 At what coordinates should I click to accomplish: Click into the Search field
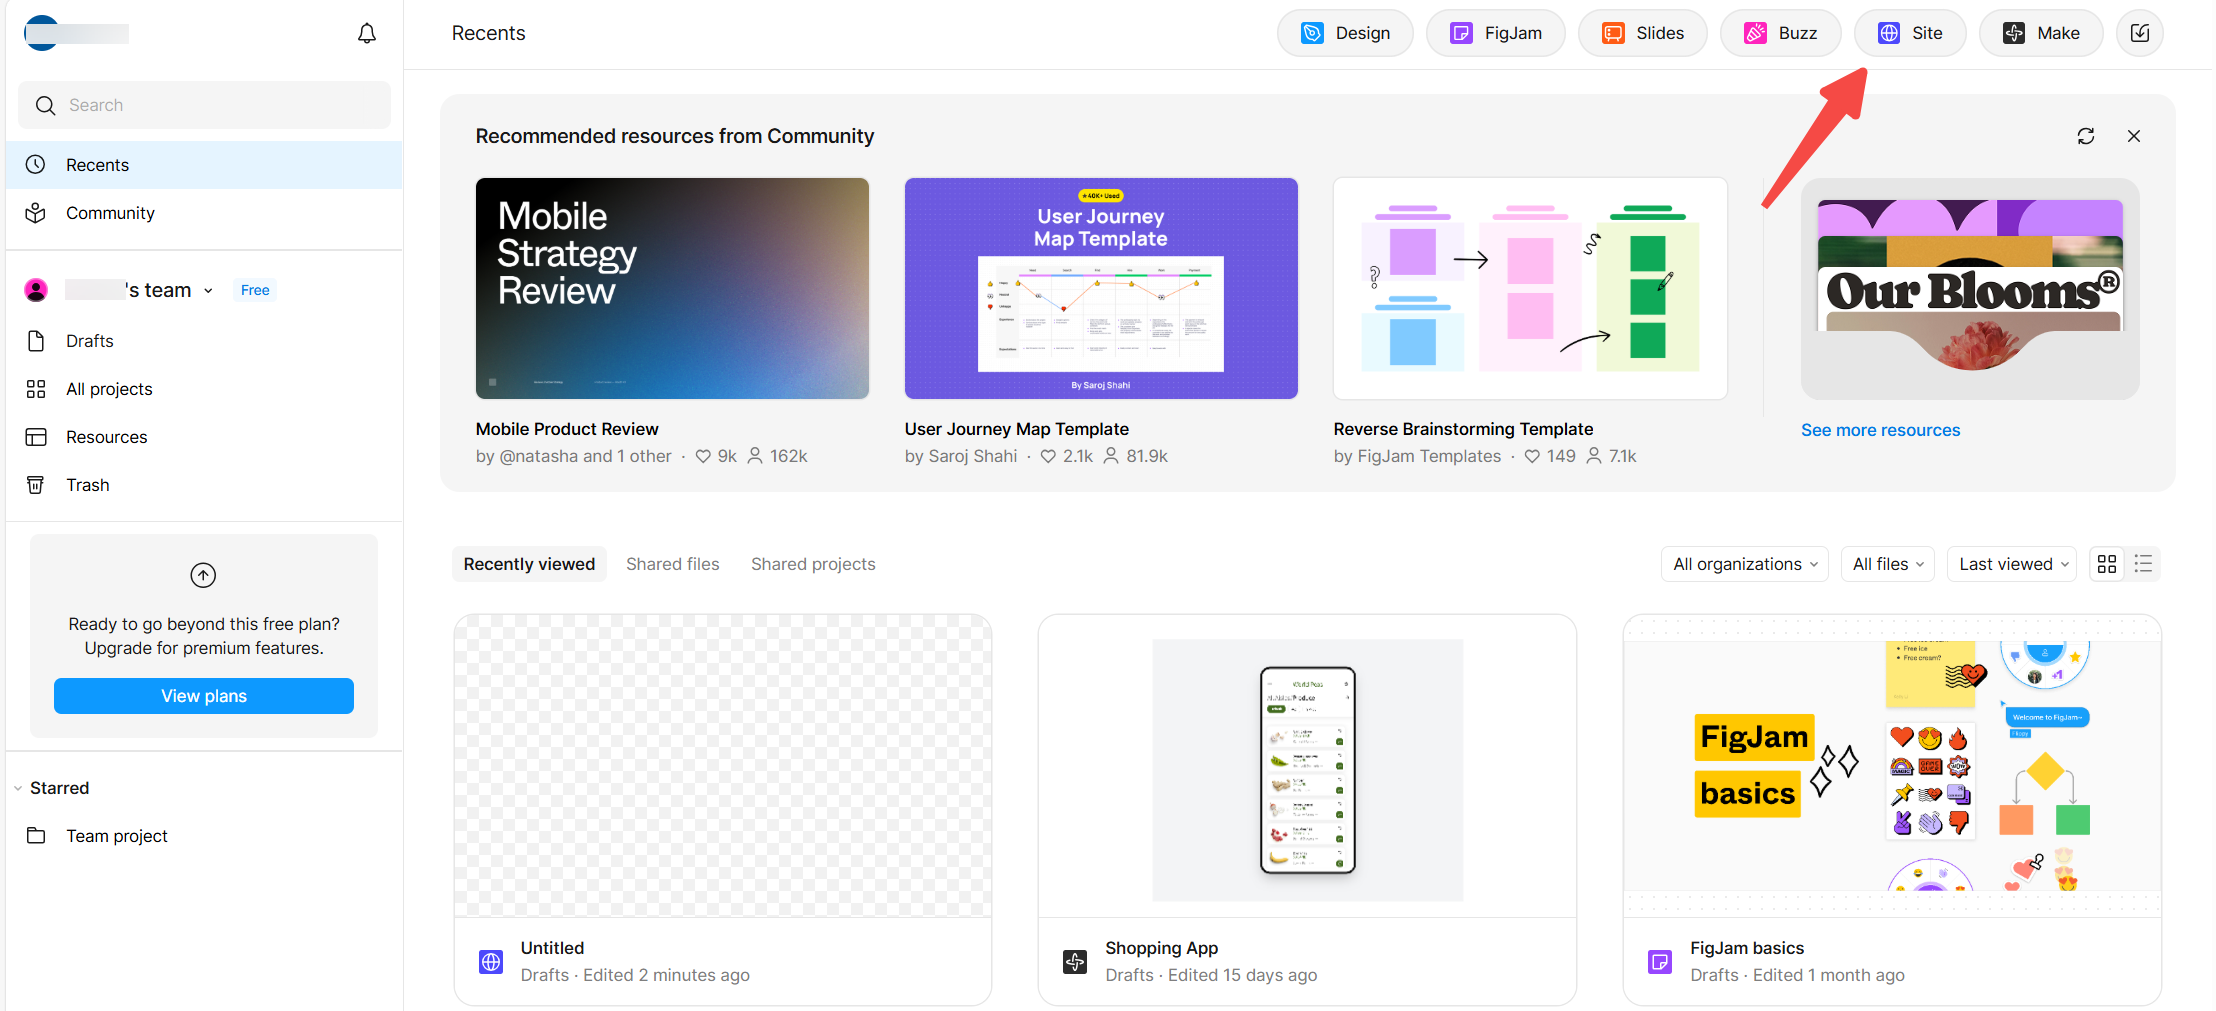(204, 105)
